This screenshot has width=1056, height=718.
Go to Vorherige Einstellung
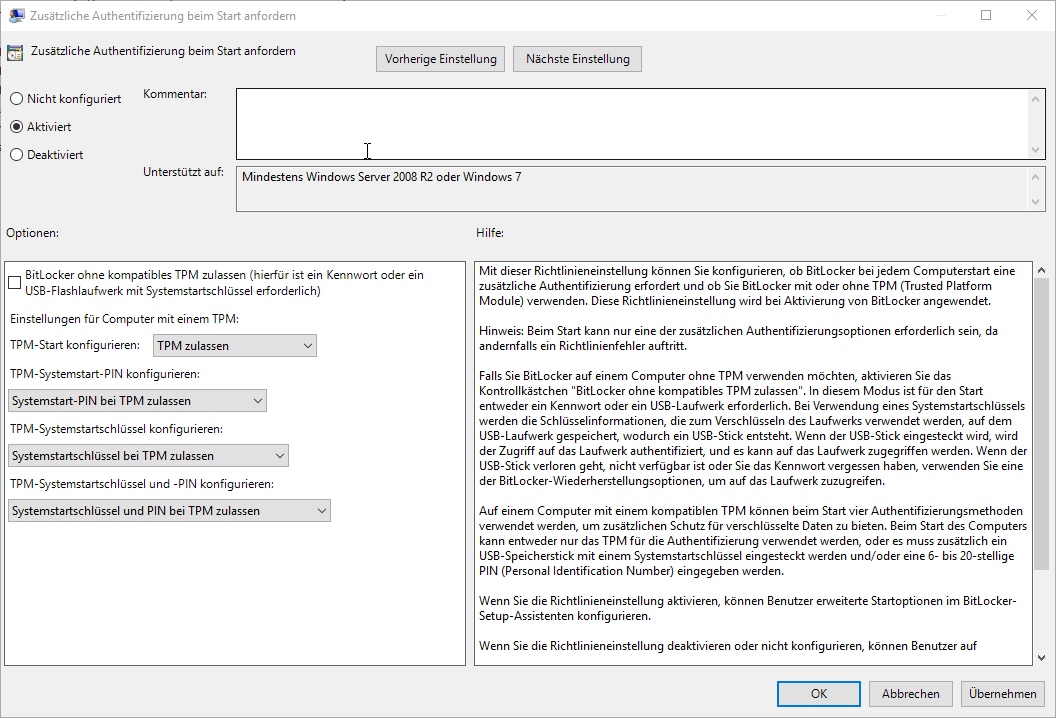pos(440,59)
